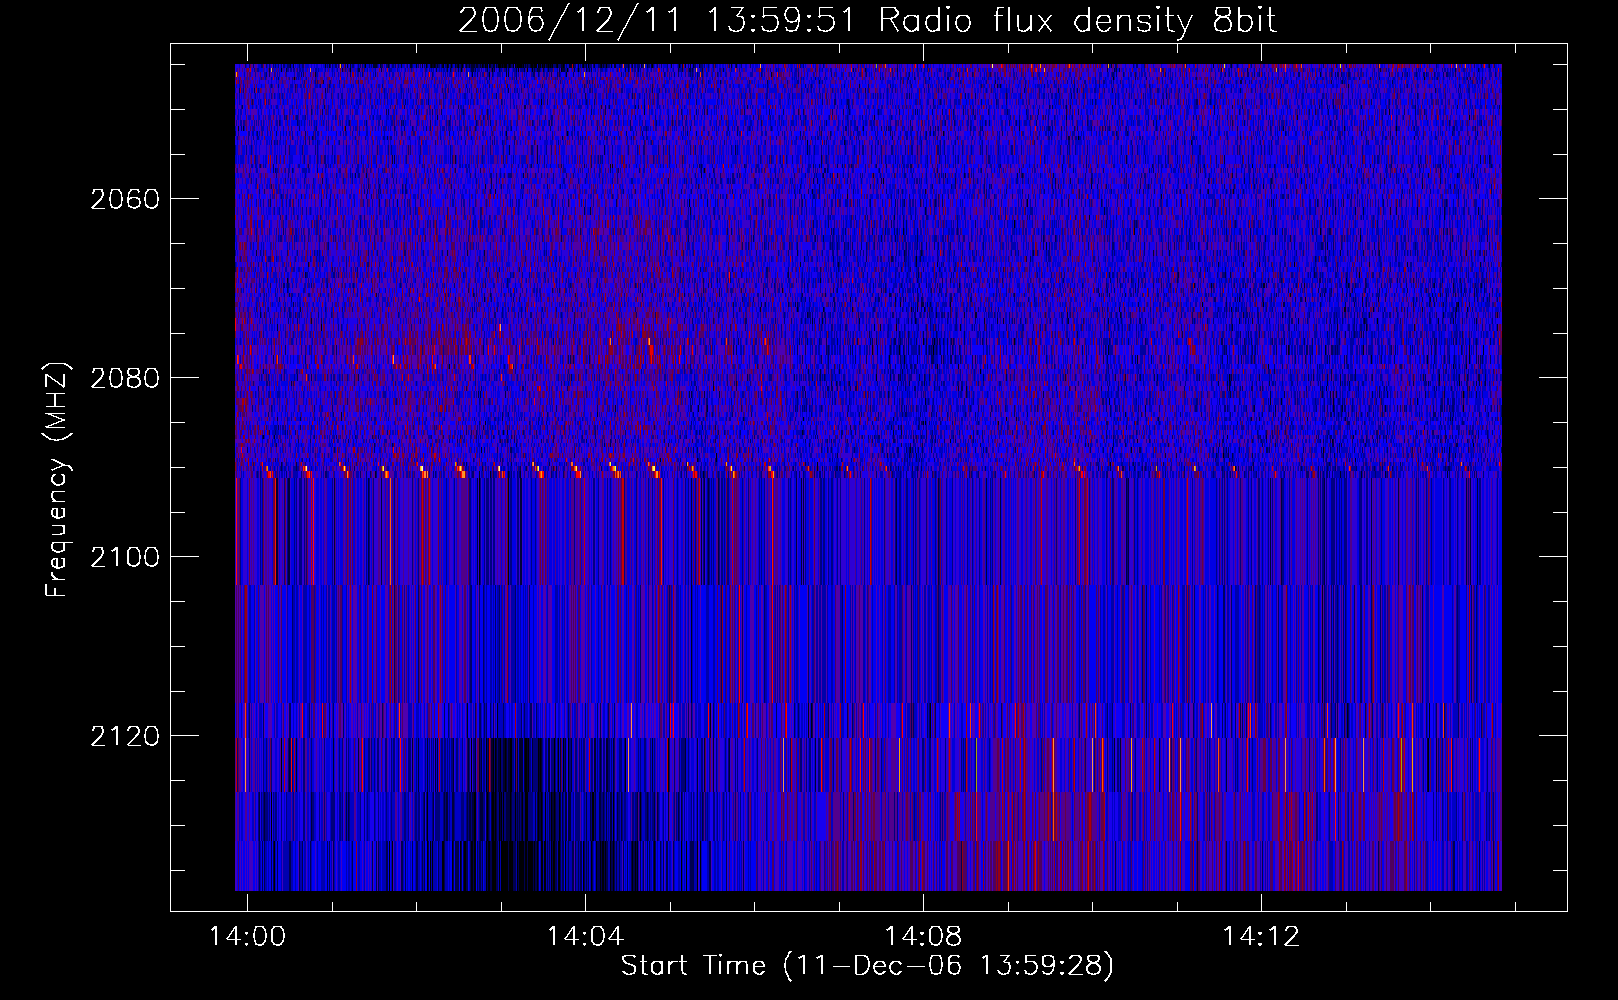Click the 14:04 time tick label
This screenshot has width=1618, height=1000.
585,936
